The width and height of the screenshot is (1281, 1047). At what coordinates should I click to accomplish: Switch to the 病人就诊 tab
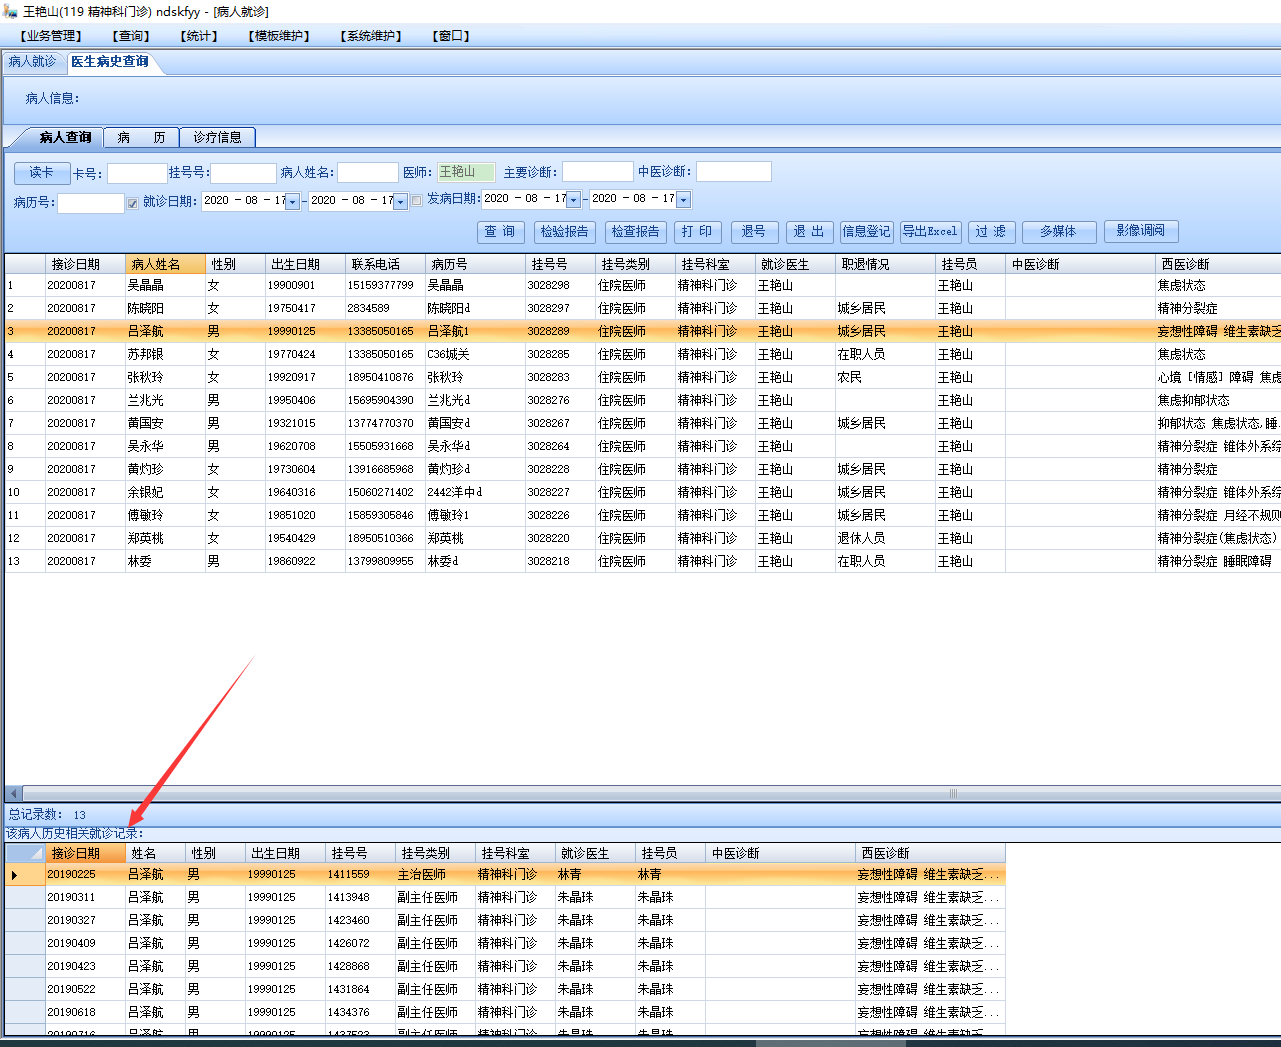pyautogui.click(x=33, y=62)
